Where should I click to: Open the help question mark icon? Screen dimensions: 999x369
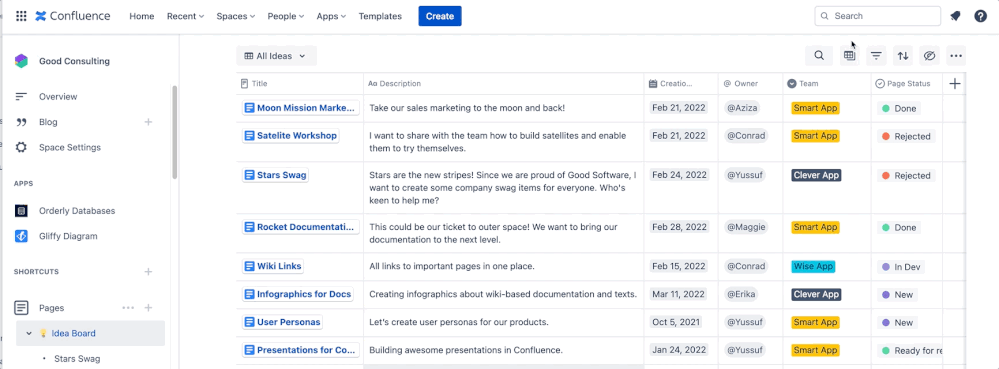981,16
